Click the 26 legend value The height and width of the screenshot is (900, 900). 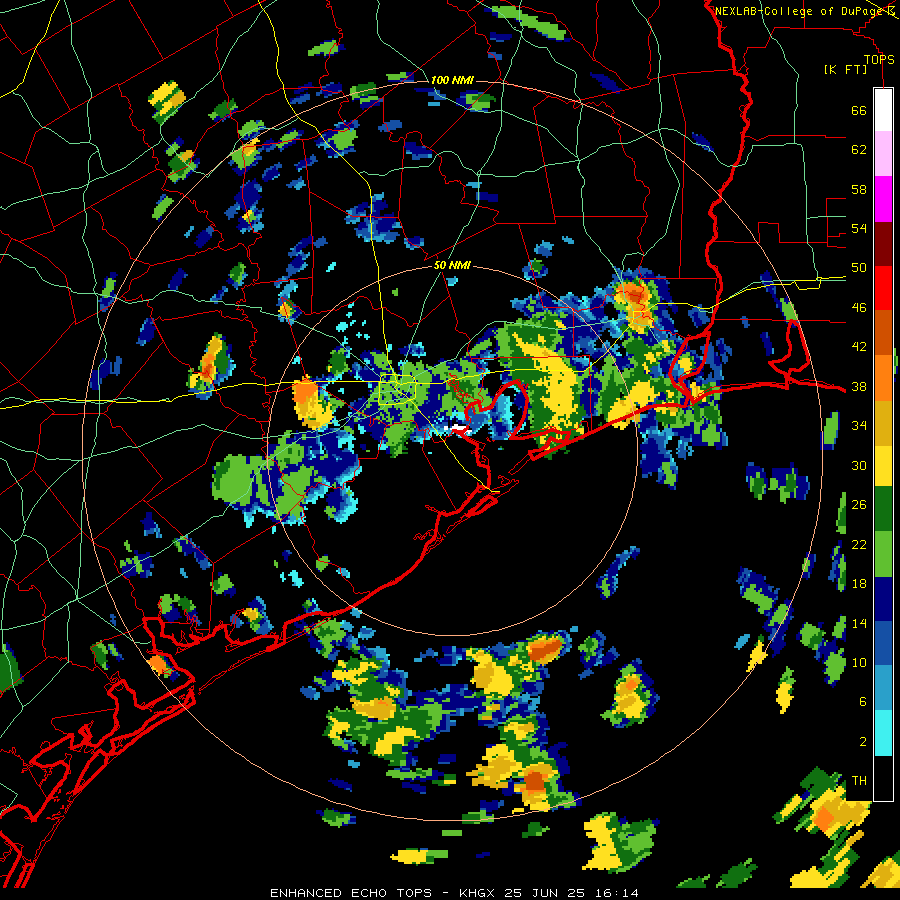[859, 505]
